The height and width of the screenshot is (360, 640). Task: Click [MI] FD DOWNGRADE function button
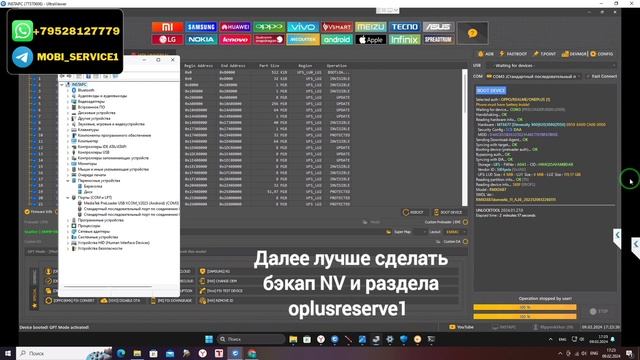171,300
